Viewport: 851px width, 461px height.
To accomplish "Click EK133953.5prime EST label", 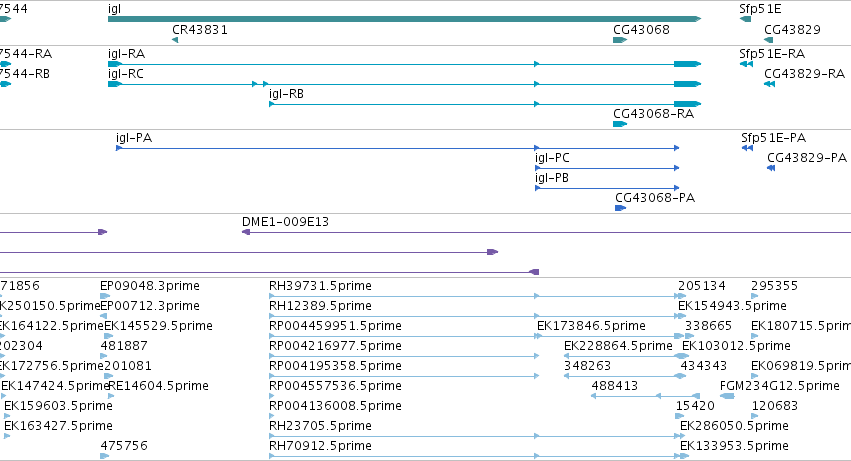I will 734,446.
